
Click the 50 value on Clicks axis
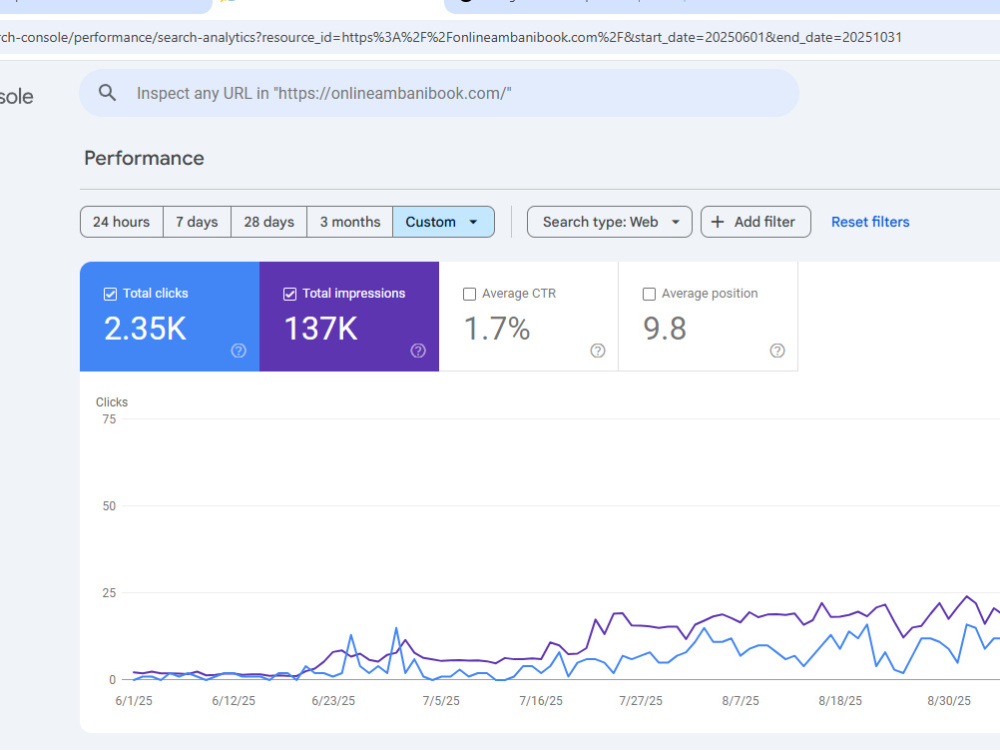point(109,506)
